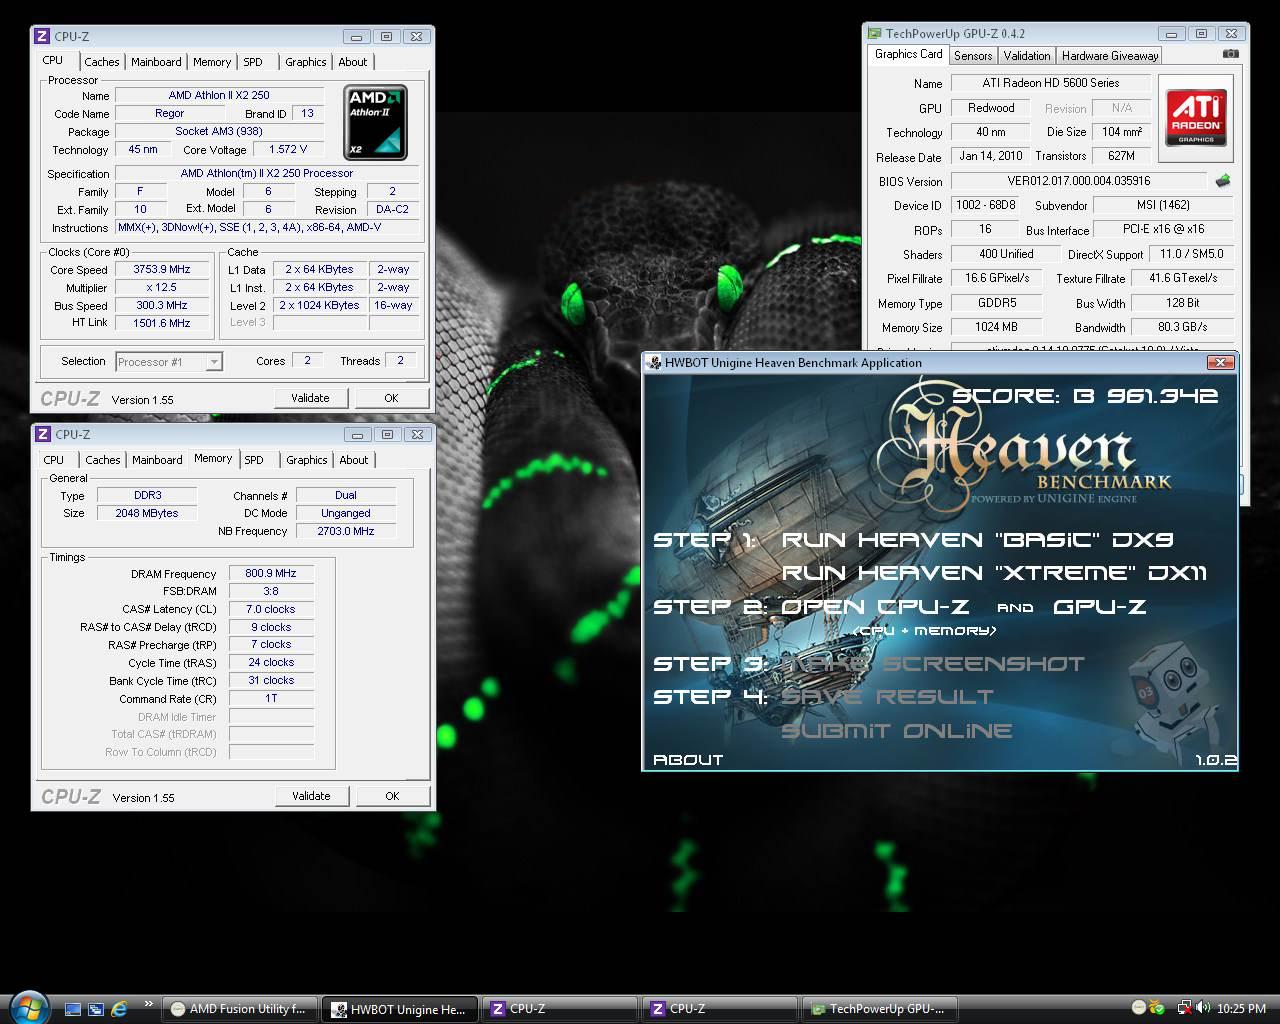This screenshot has height=1024, width=1280.
Task: Click Validate in the CPU-Z processor window
Action: tap(310, 398)
